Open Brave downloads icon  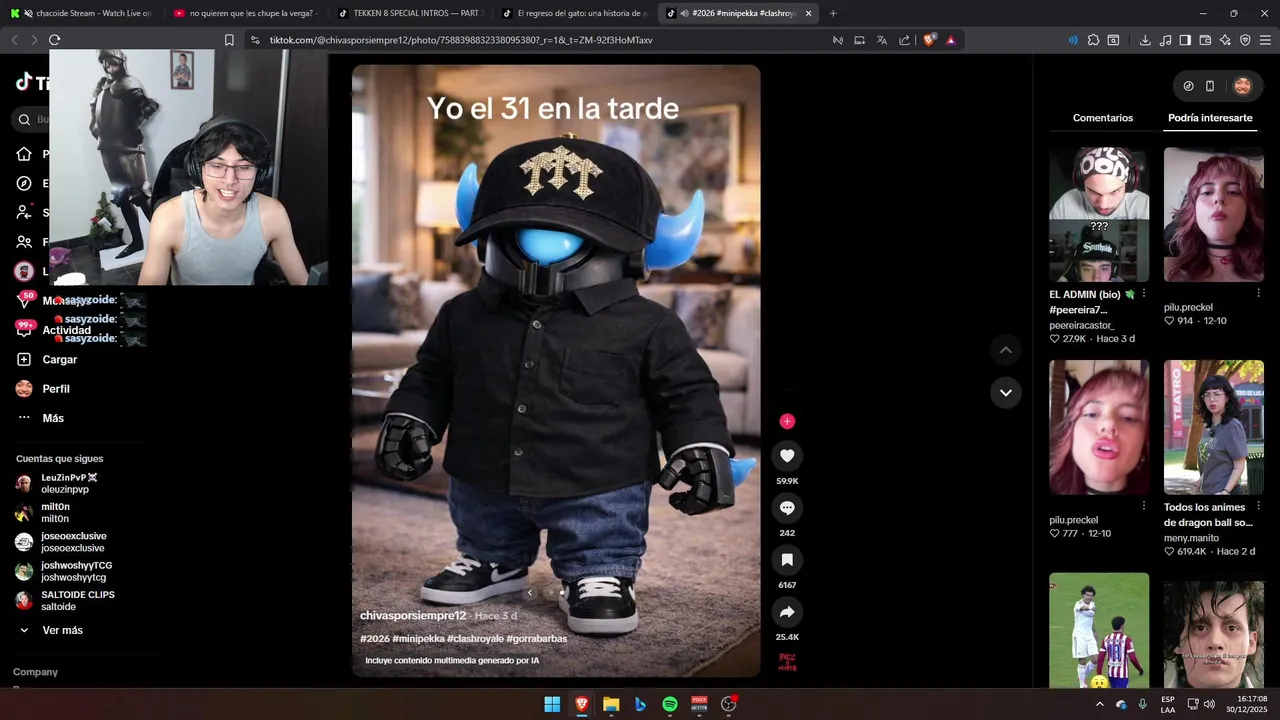(1145, 40)
